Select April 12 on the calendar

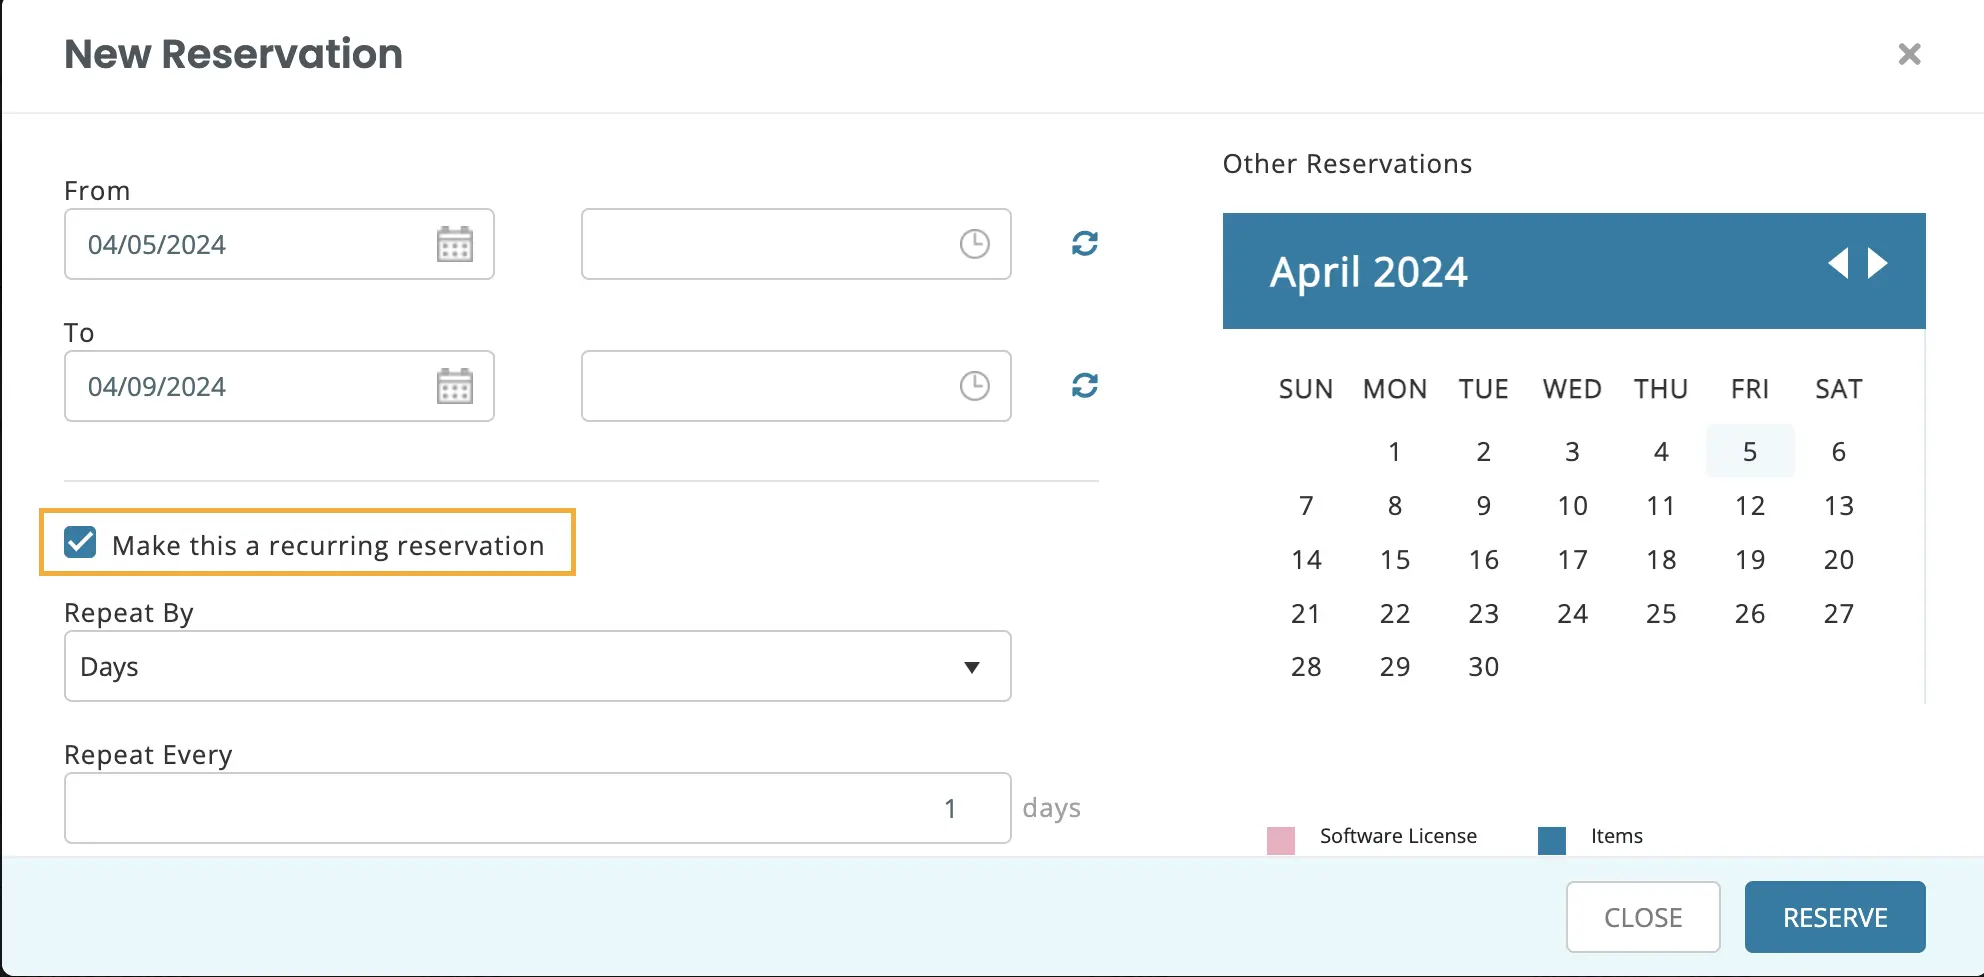[x=1750, y=506]
